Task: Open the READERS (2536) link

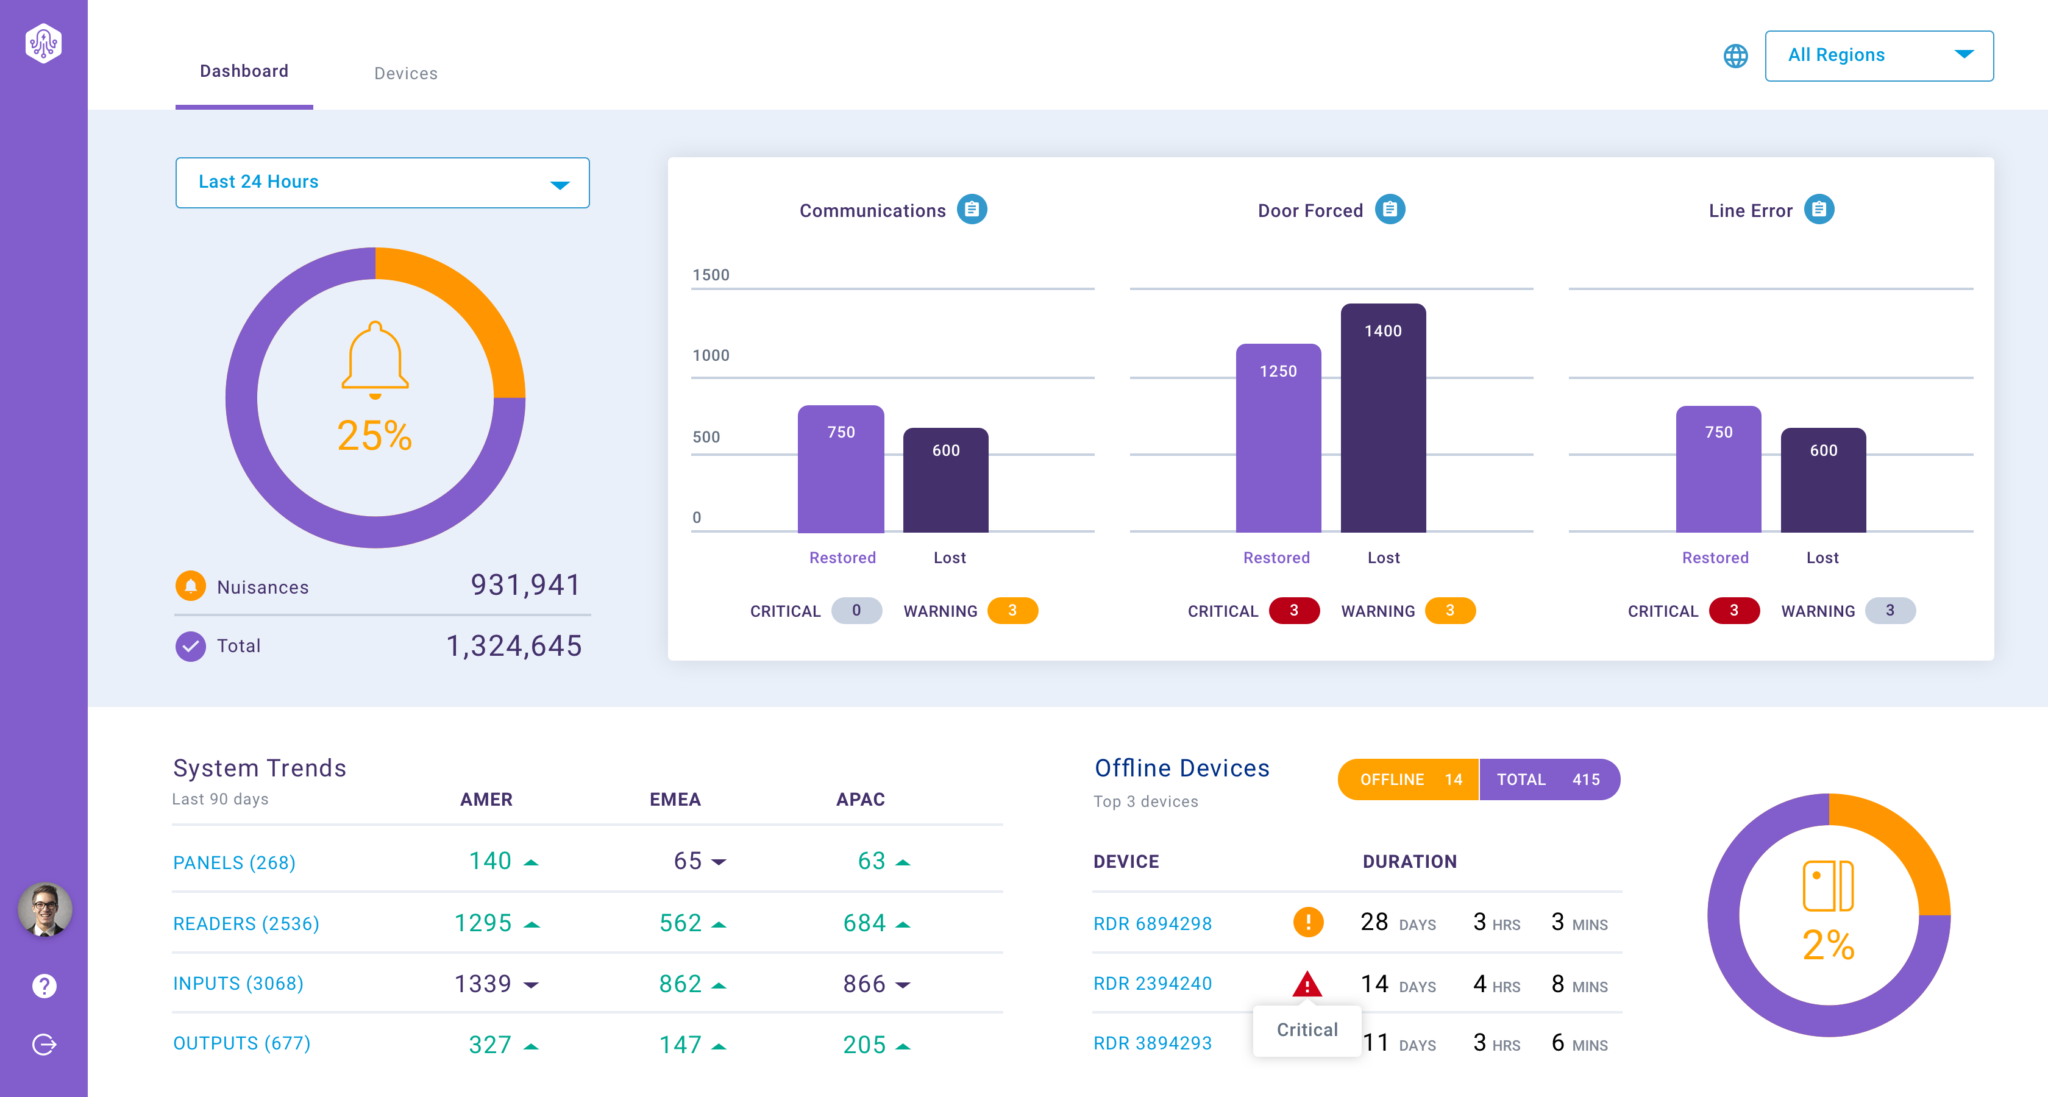Action: click(246, 923)
